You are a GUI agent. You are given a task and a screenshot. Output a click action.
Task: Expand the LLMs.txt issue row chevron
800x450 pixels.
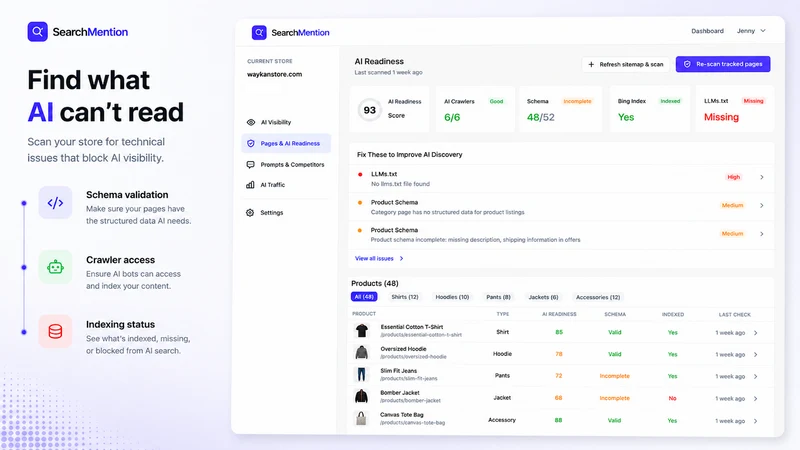(x=762, y=178)
